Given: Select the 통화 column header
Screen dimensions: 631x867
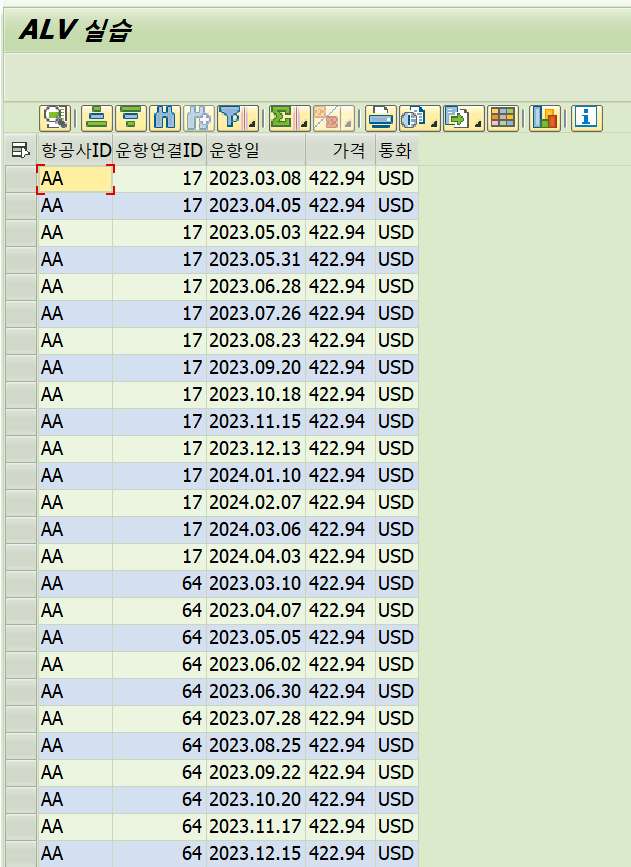Looking at the screenshot, I should [x=397, y=150].
